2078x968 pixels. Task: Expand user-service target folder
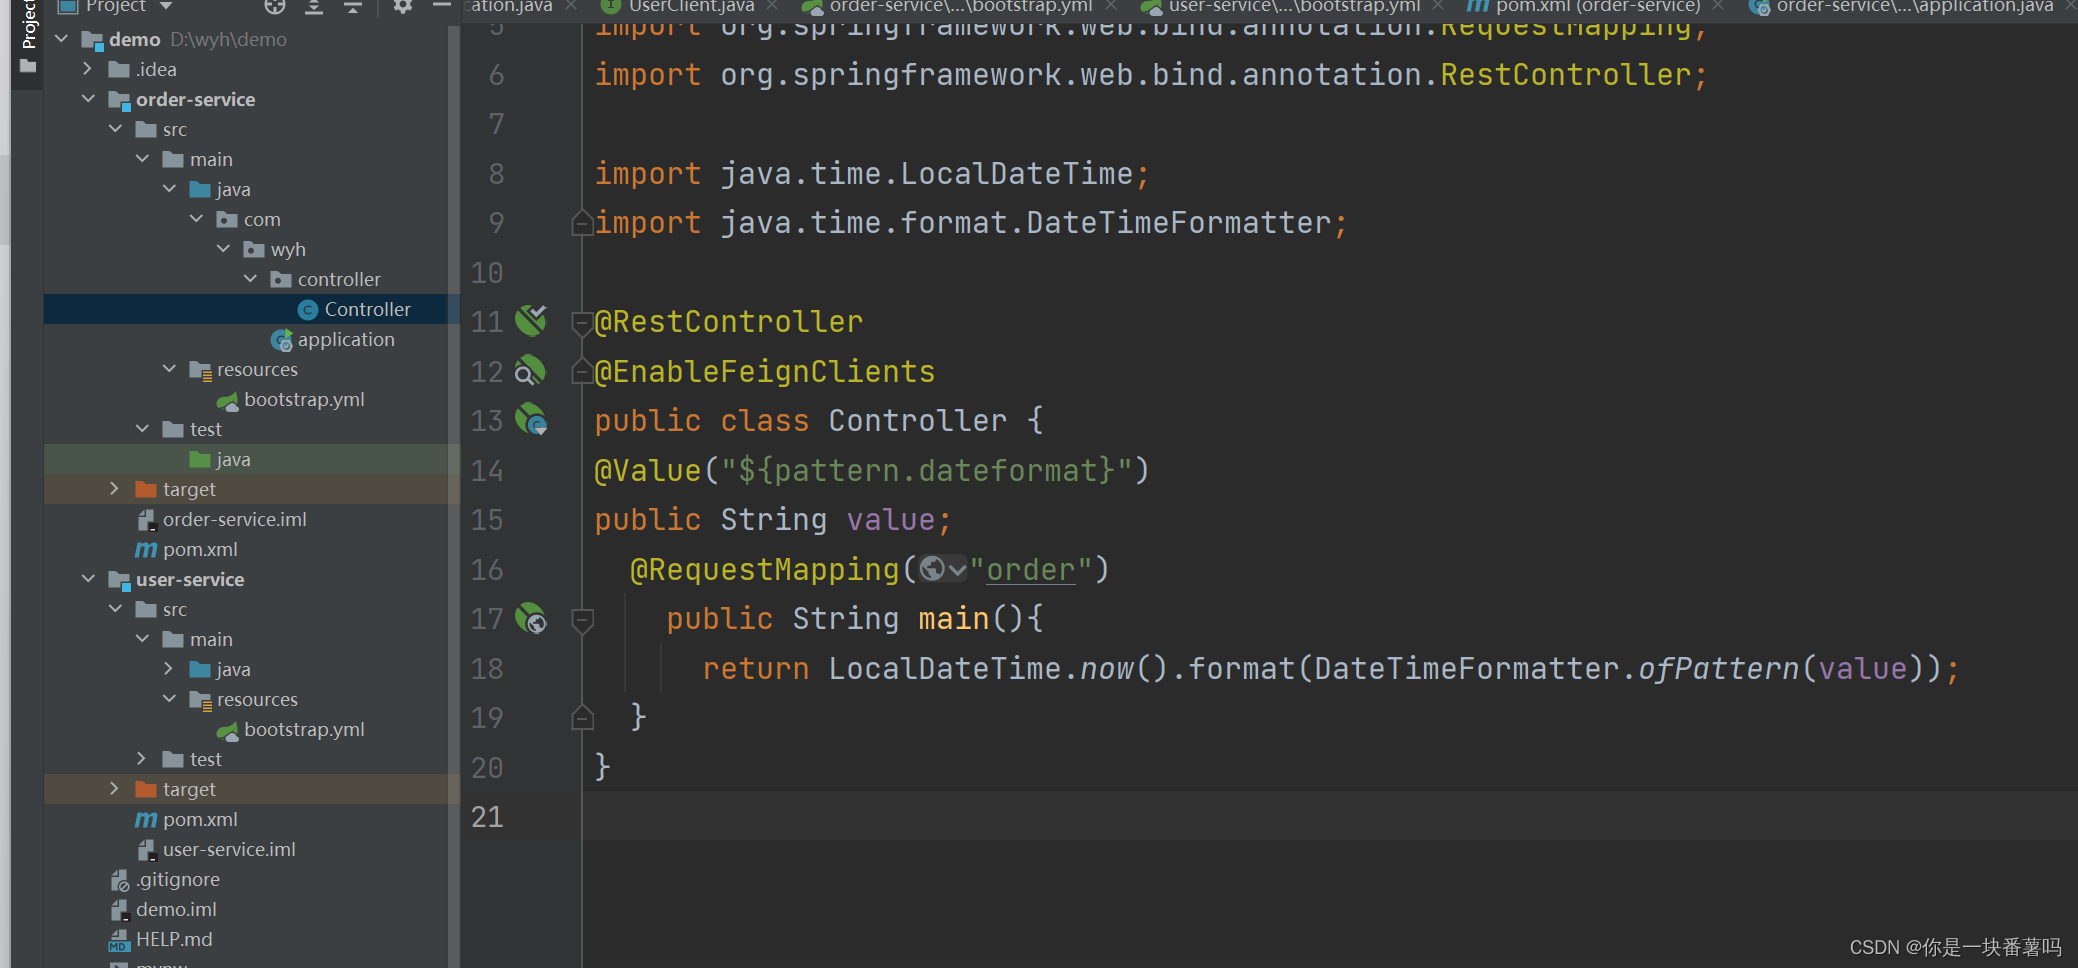(x=115, y=789)
